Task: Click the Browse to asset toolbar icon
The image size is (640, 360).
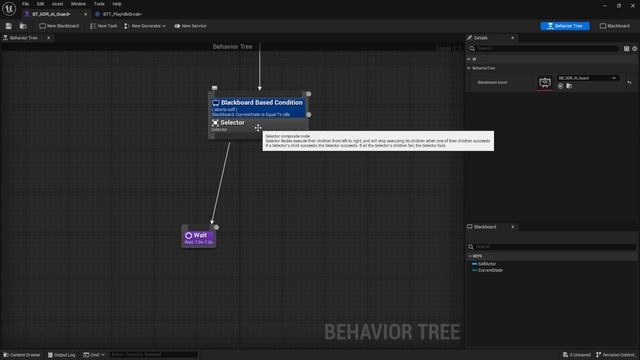Action: click(x=23, y=26)
